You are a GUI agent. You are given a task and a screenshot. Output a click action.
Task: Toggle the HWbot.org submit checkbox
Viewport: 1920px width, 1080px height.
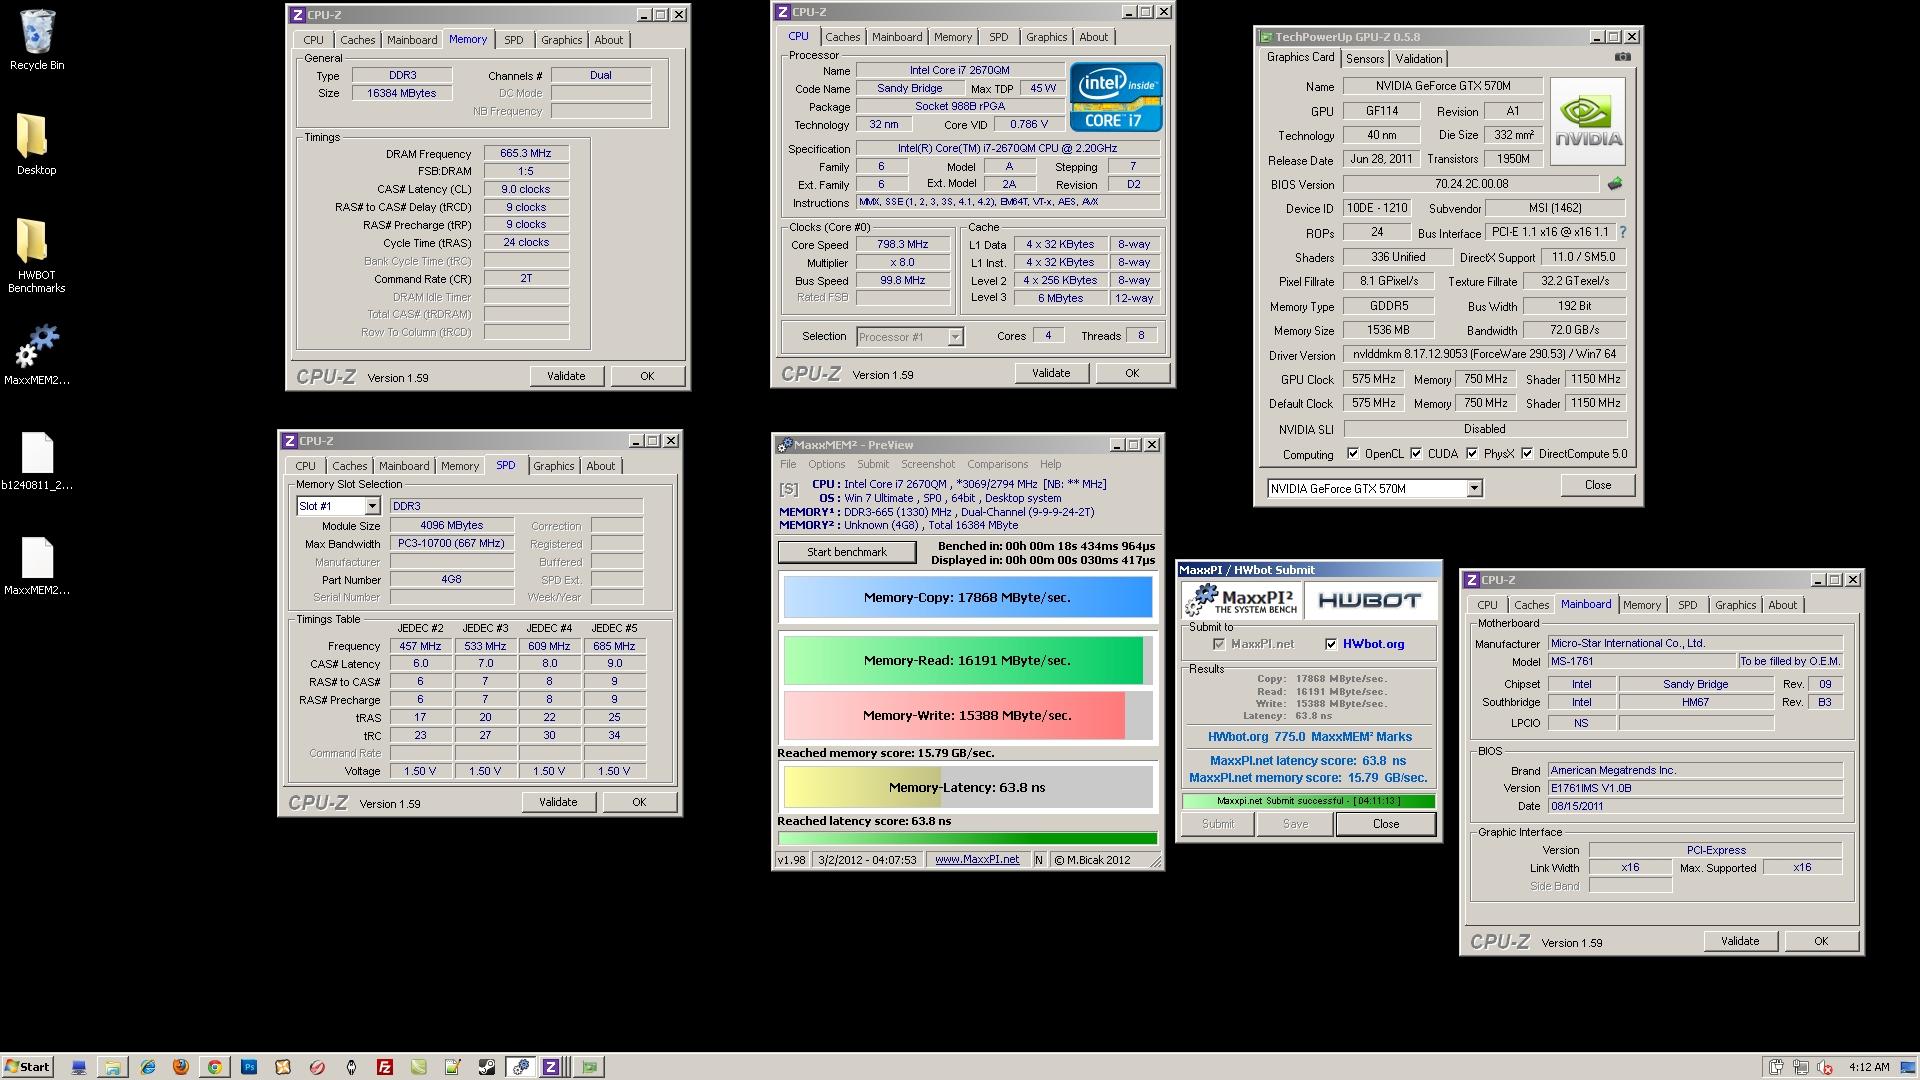click(x=1331, y=644)
